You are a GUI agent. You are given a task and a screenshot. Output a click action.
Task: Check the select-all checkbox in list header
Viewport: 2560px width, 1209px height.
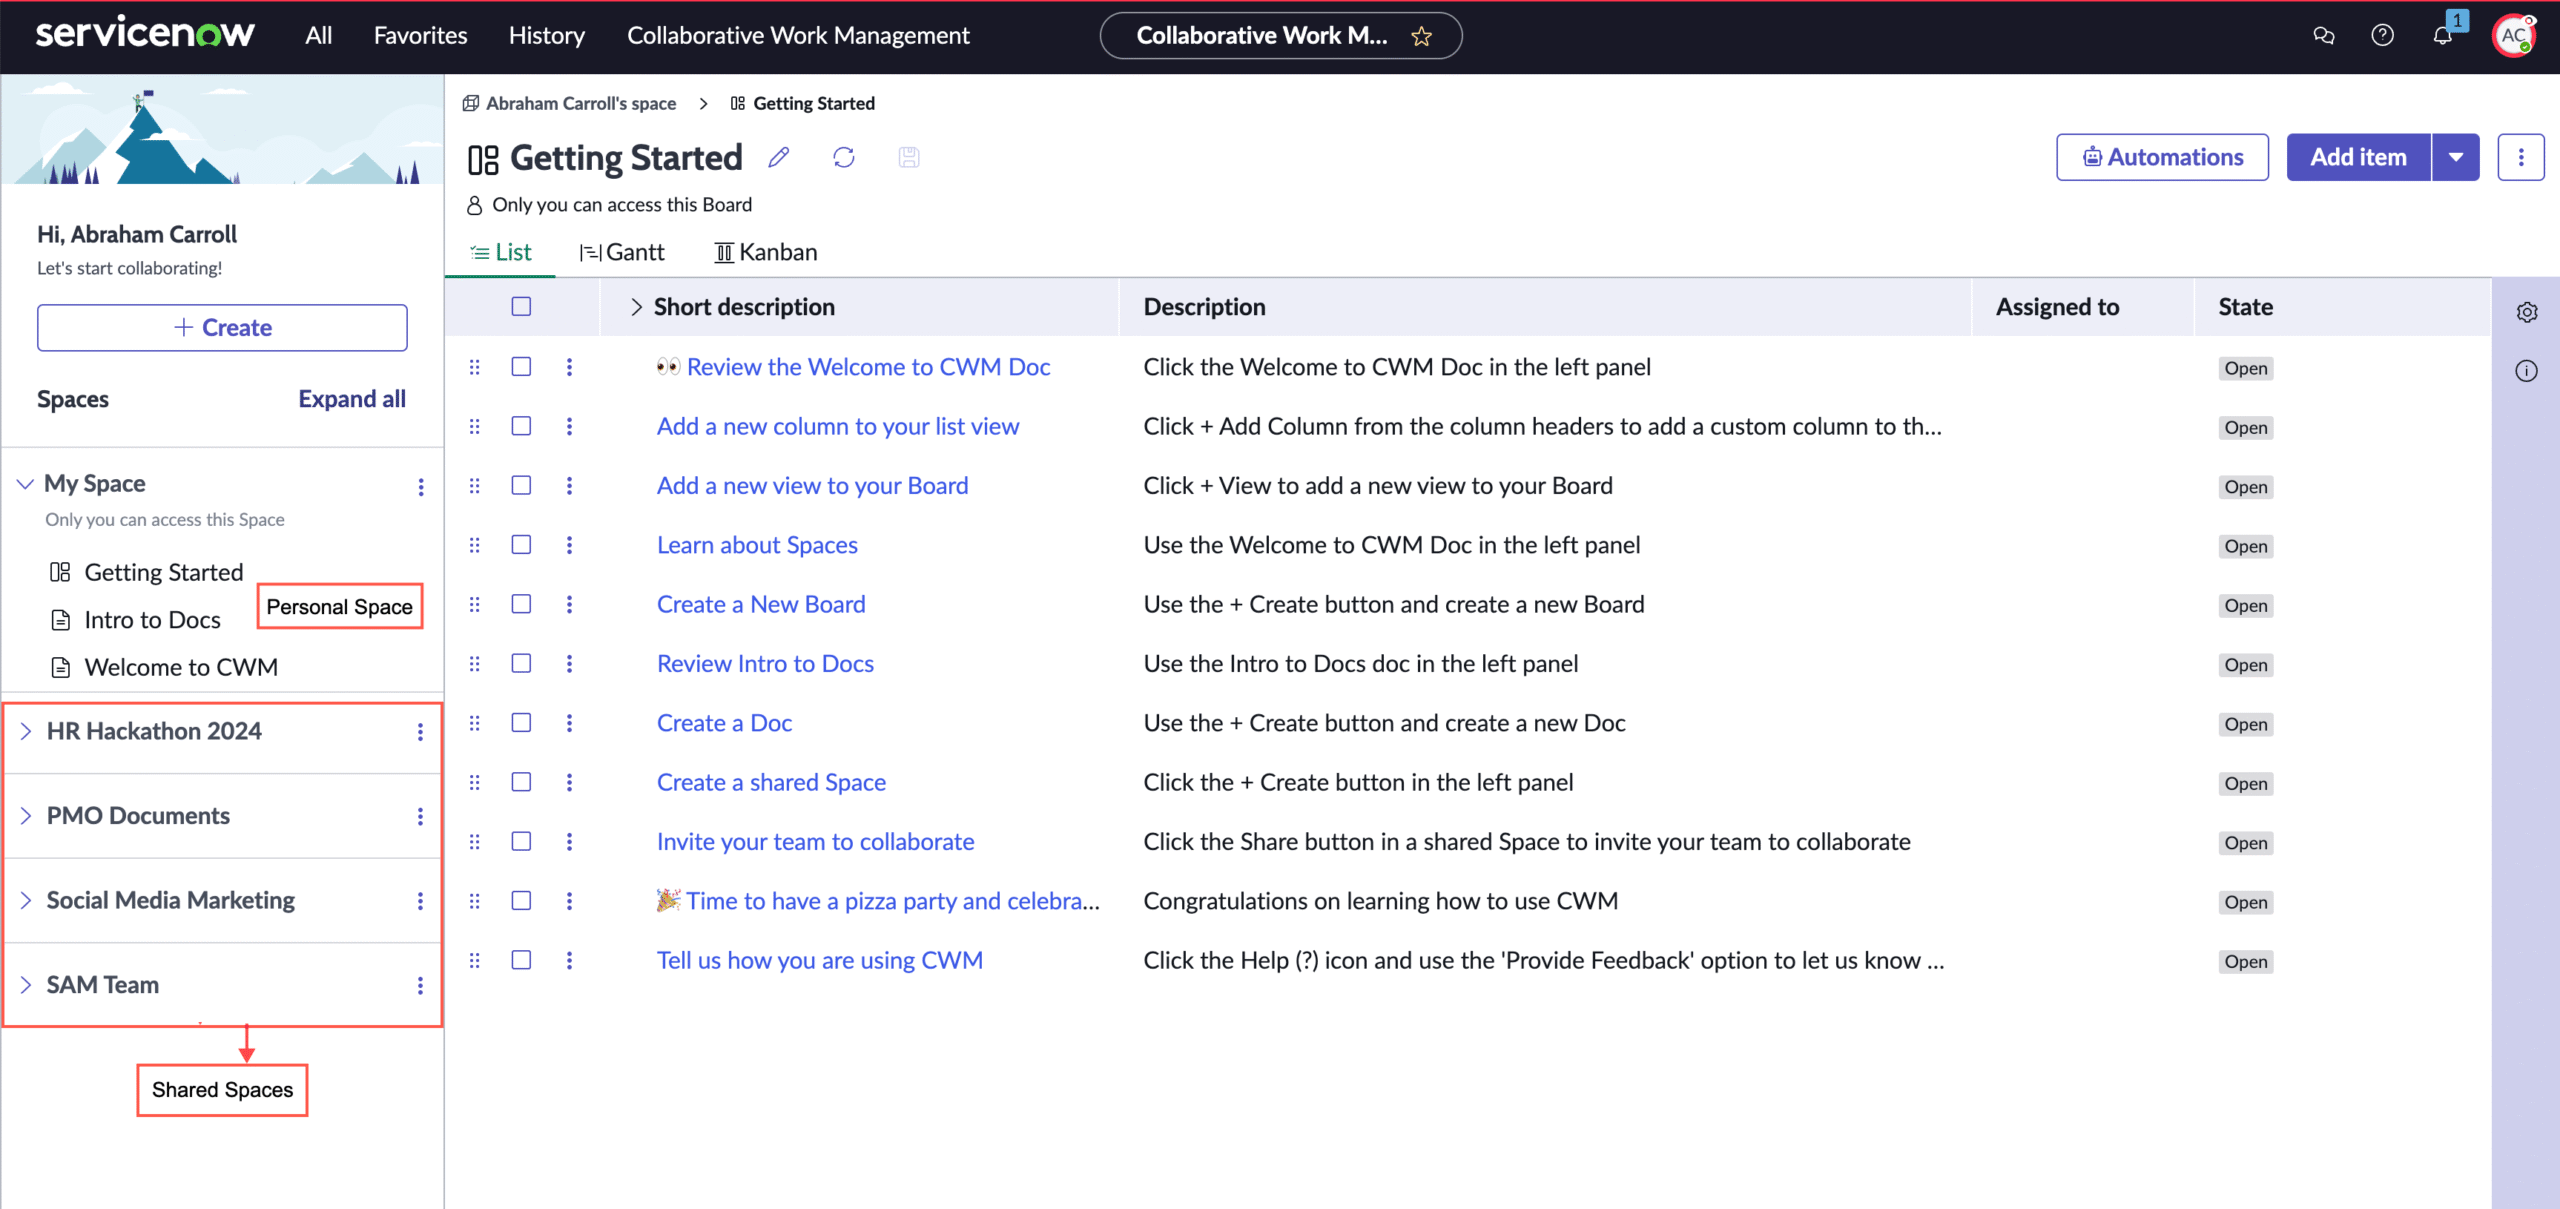[521, 307]
